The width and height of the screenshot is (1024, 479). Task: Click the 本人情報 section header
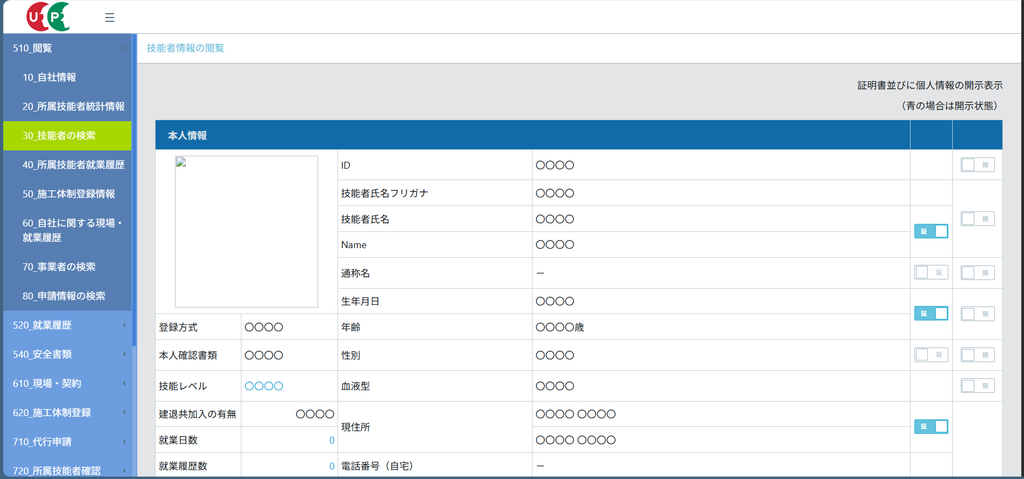532,135
